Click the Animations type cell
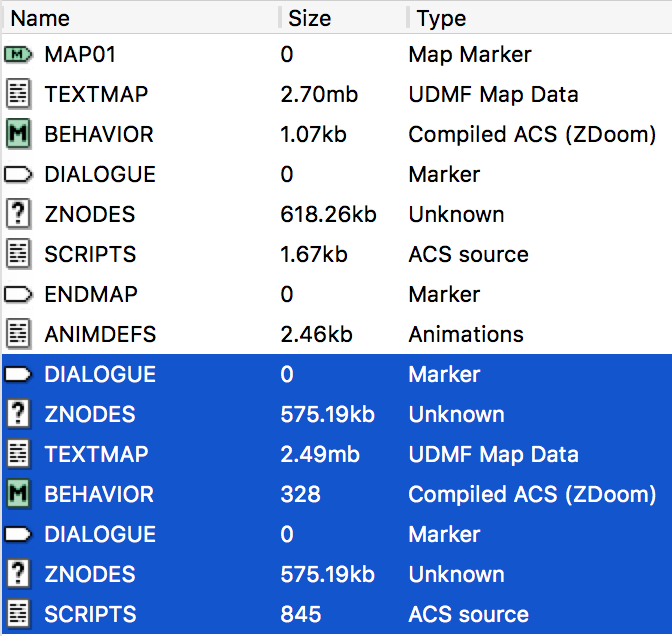This screenshot has height=636, width=672. pos(466,334)
